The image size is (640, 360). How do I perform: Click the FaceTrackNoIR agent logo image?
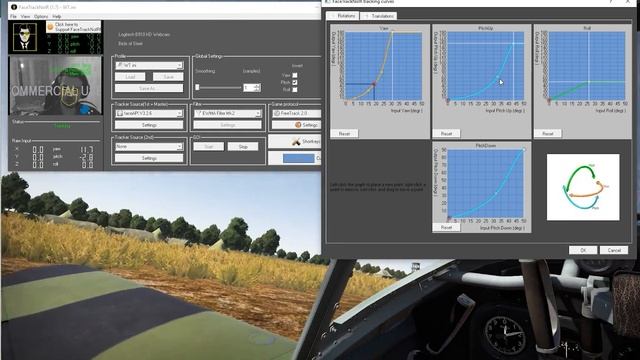click(x=24, y=37)
